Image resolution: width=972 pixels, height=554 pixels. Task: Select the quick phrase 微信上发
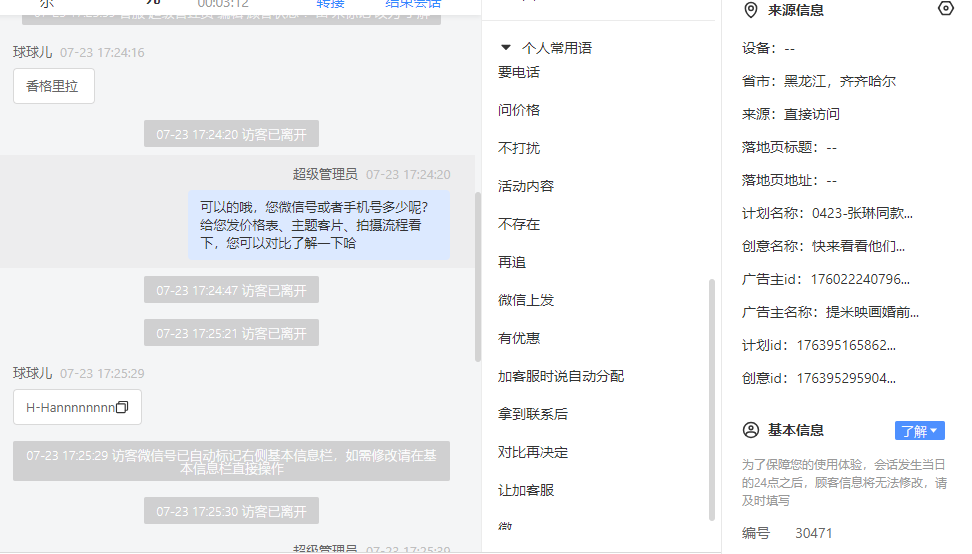526,300
